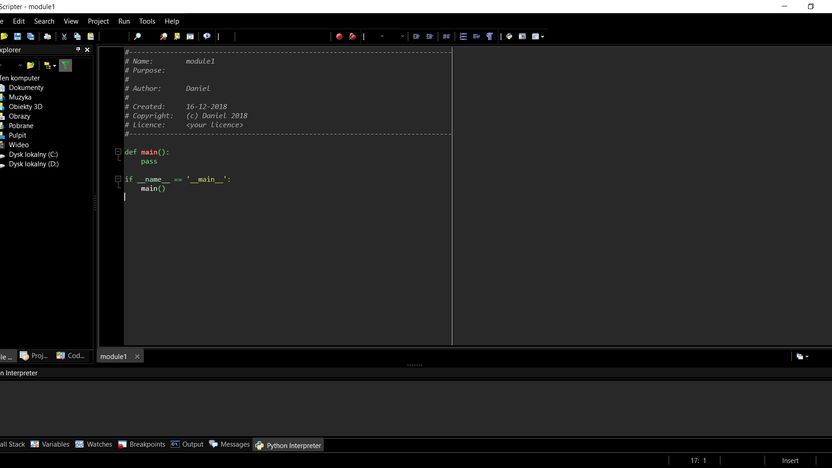Toggle the green filter icon in File Explorer

(65, 65)
